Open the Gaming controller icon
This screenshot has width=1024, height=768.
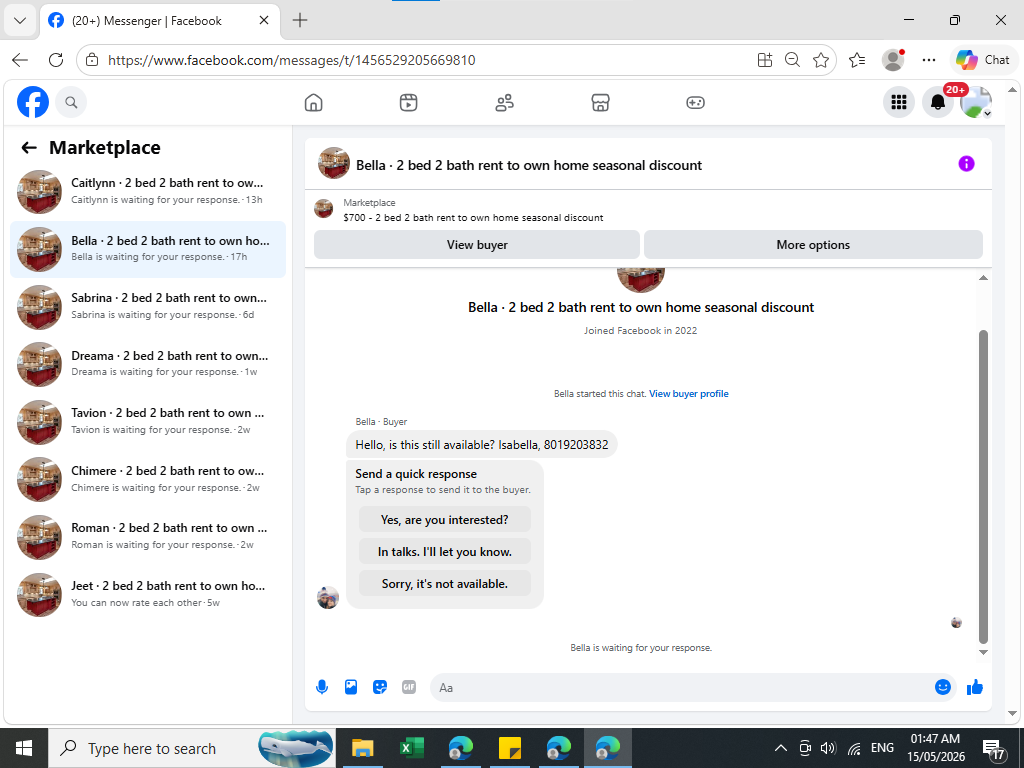click(x=696, y=103)
